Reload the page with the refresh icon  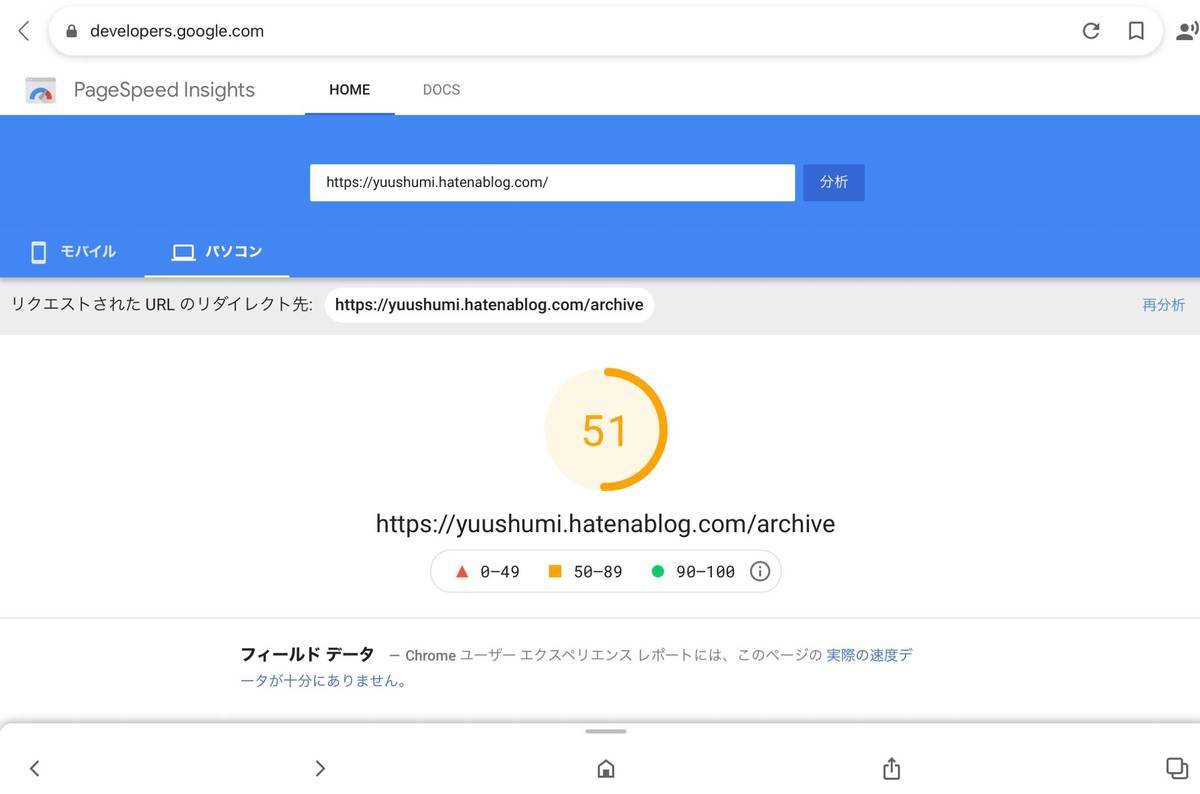point(1091,31)
